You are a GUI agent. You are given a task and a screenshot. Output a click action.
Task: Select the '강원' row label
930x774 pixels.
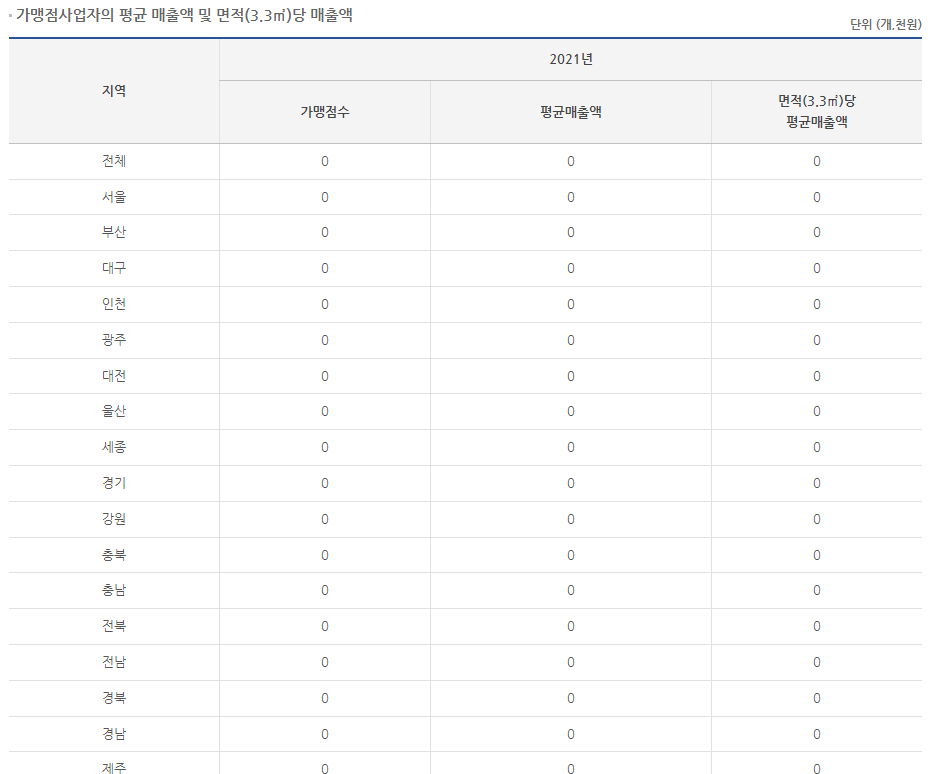(114, 519)
